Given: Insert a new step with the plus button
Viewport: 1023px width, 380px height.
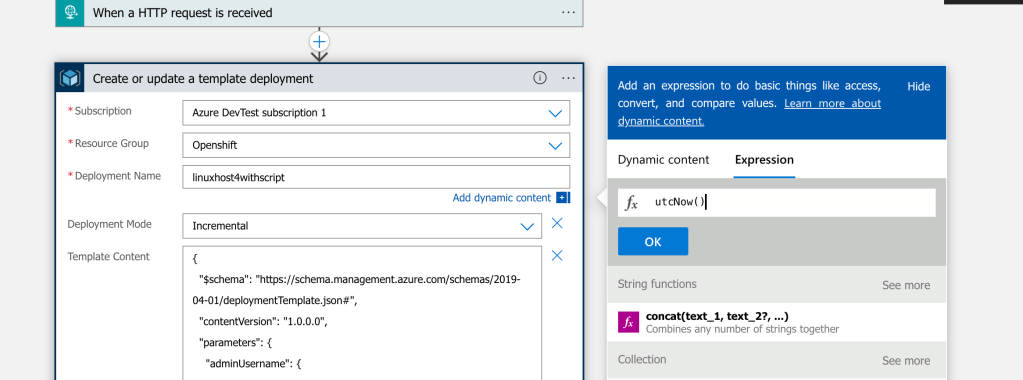Looking at the screenshot, I should [x=319, y=42].
